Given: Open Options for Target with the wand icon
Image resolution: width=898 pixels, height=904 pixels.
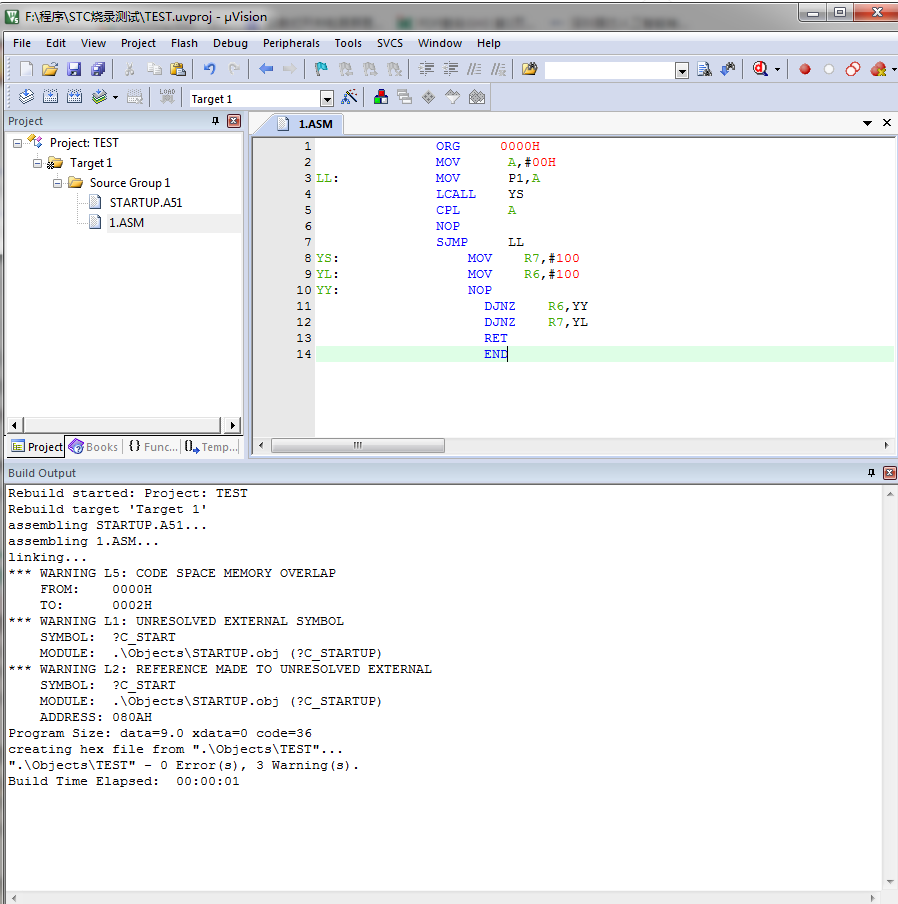Looking at the screenshot, I should (349, 97).
